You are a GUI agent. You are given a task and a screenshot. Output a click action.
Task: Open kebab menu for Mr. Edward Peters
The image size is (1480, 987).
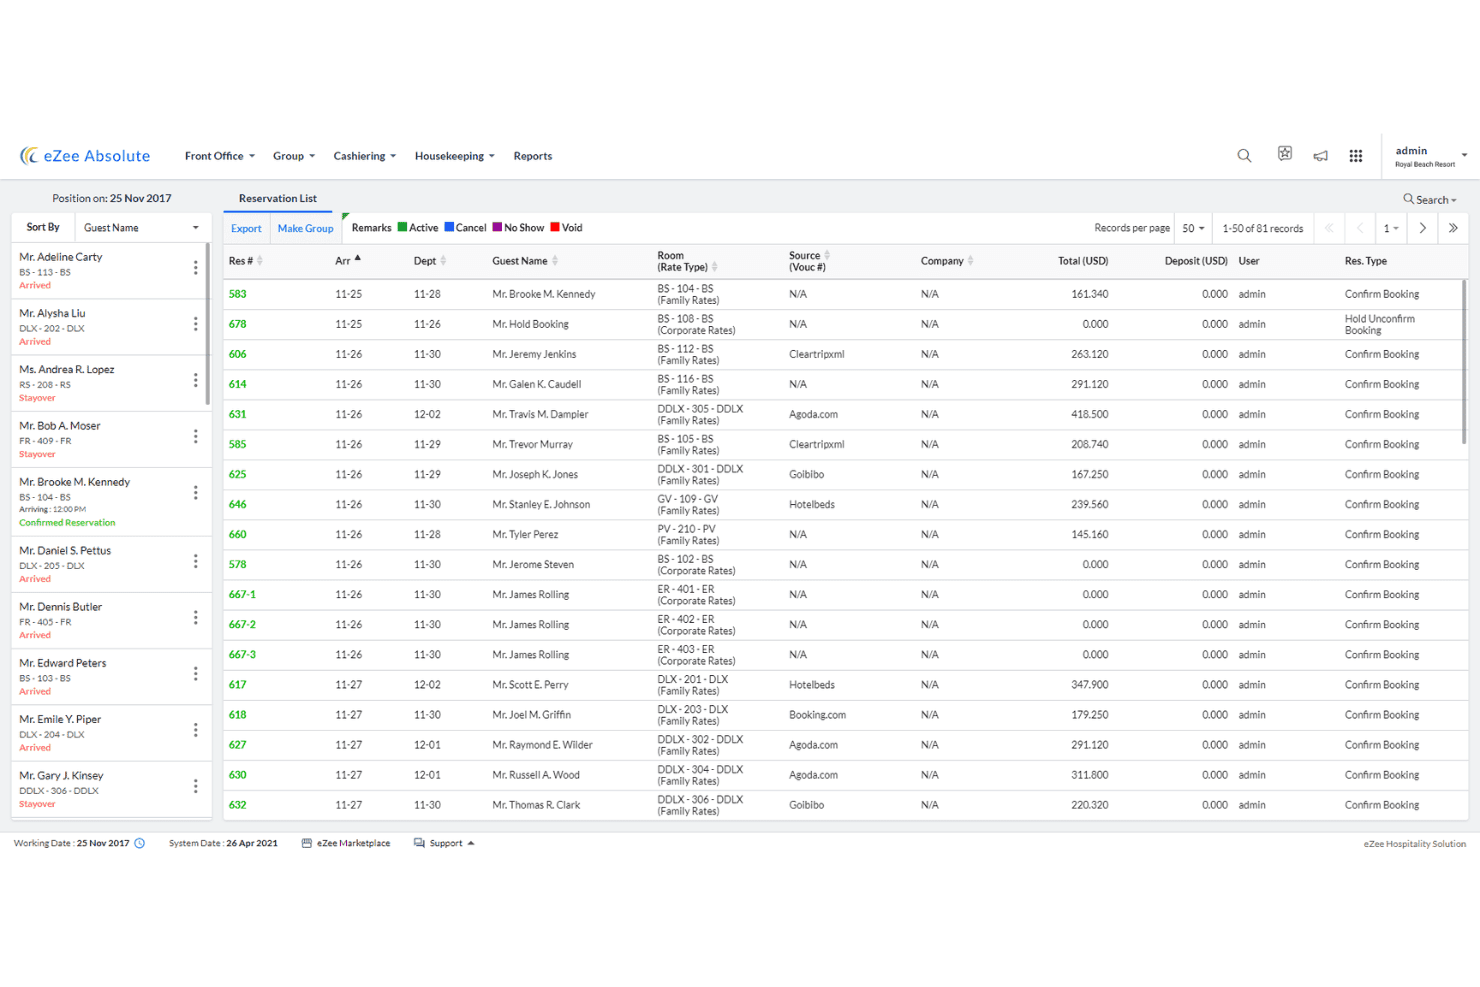pos(195,674)
